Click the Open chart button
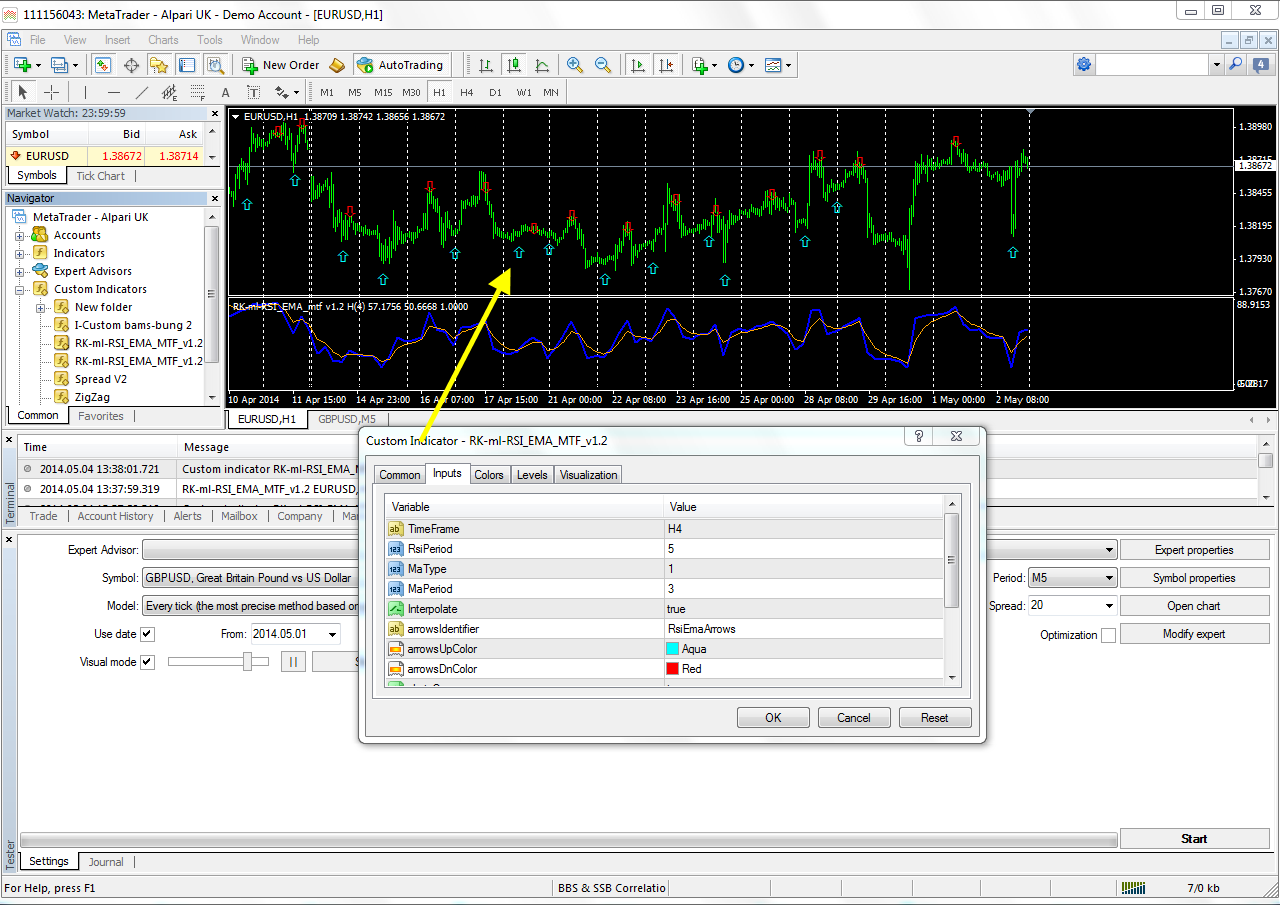 (1194, 606)
